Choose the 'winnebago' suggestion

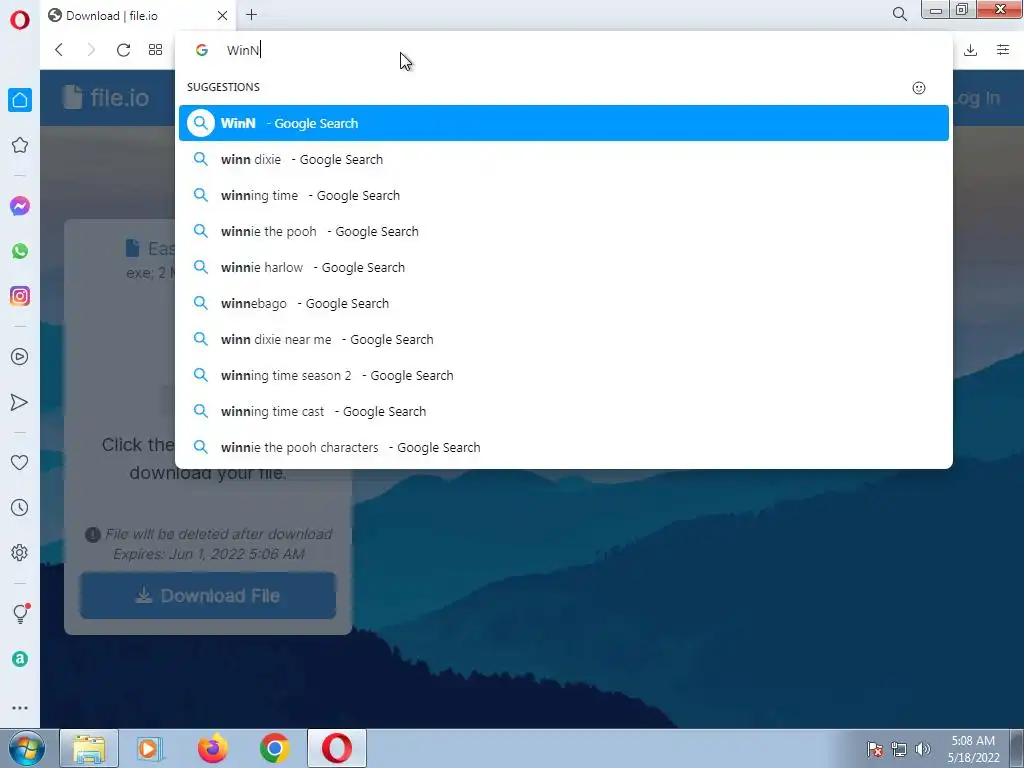564,303
